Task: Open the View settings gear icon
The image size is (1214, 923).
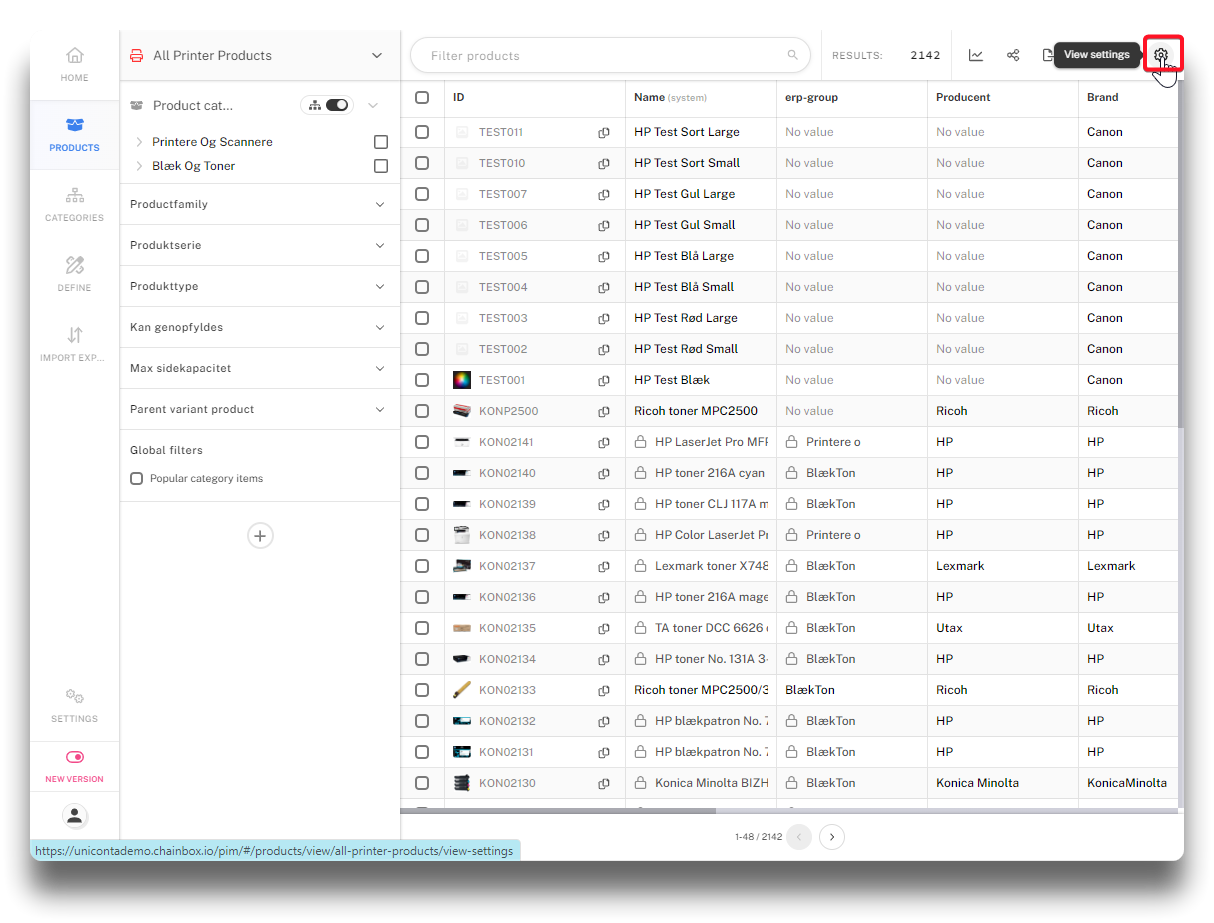Action: pos(1161,55)
